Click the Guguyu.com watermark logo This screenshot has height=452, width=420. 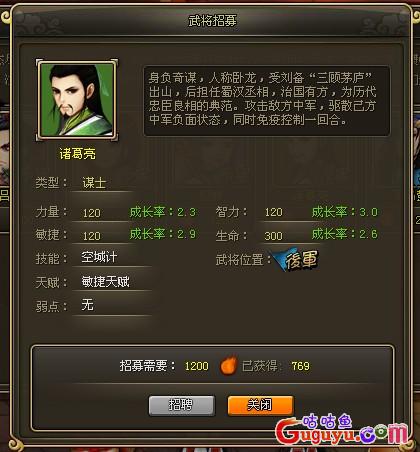tap(342, 430)
